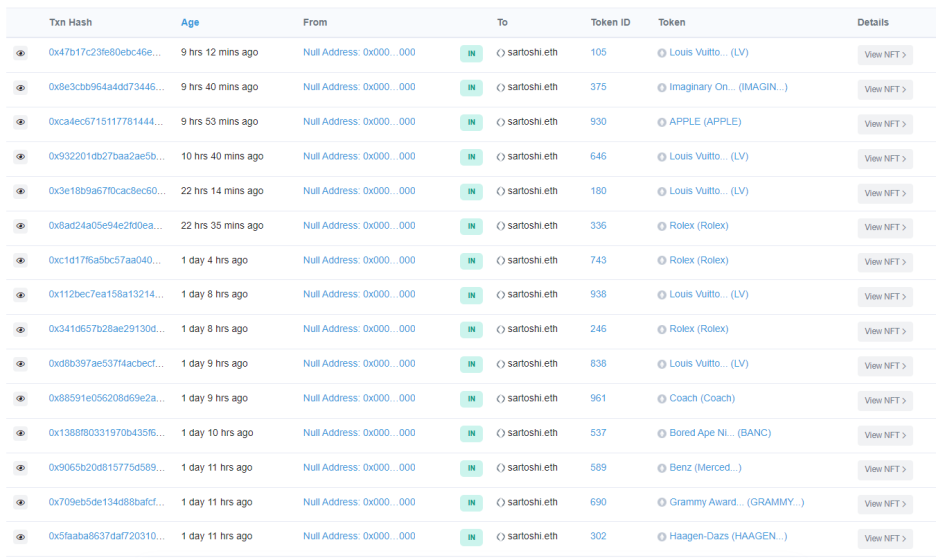Open transaction hash 0x1388f80331970b435f6...
Image resolution: width=936 pixels, height=558 pixels.
pyautogui.click(x=106, y=432)
